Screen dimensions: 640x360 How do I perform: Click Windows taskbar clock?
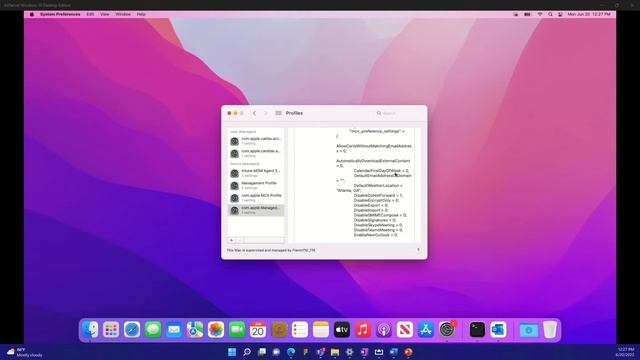(x=626, y=352)
